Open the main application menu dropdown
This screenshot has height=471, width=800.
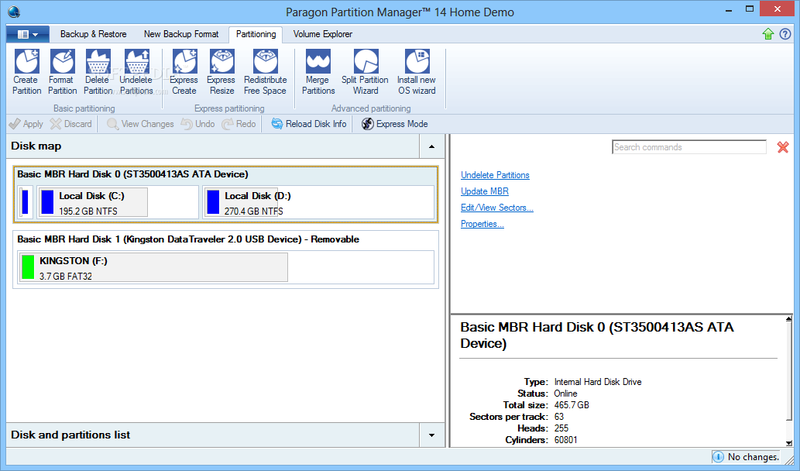(27, 34)
